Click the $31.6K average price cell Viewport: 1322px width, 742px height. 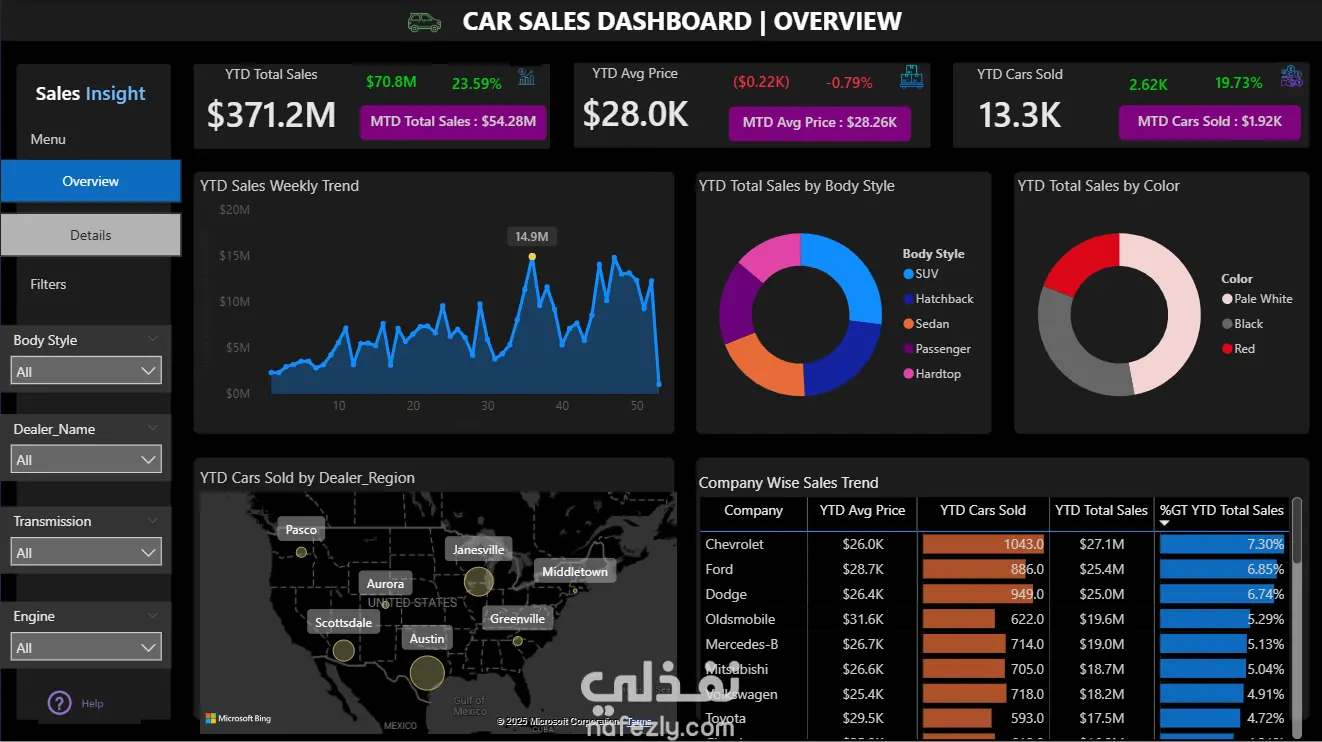[x=863, y=619]
